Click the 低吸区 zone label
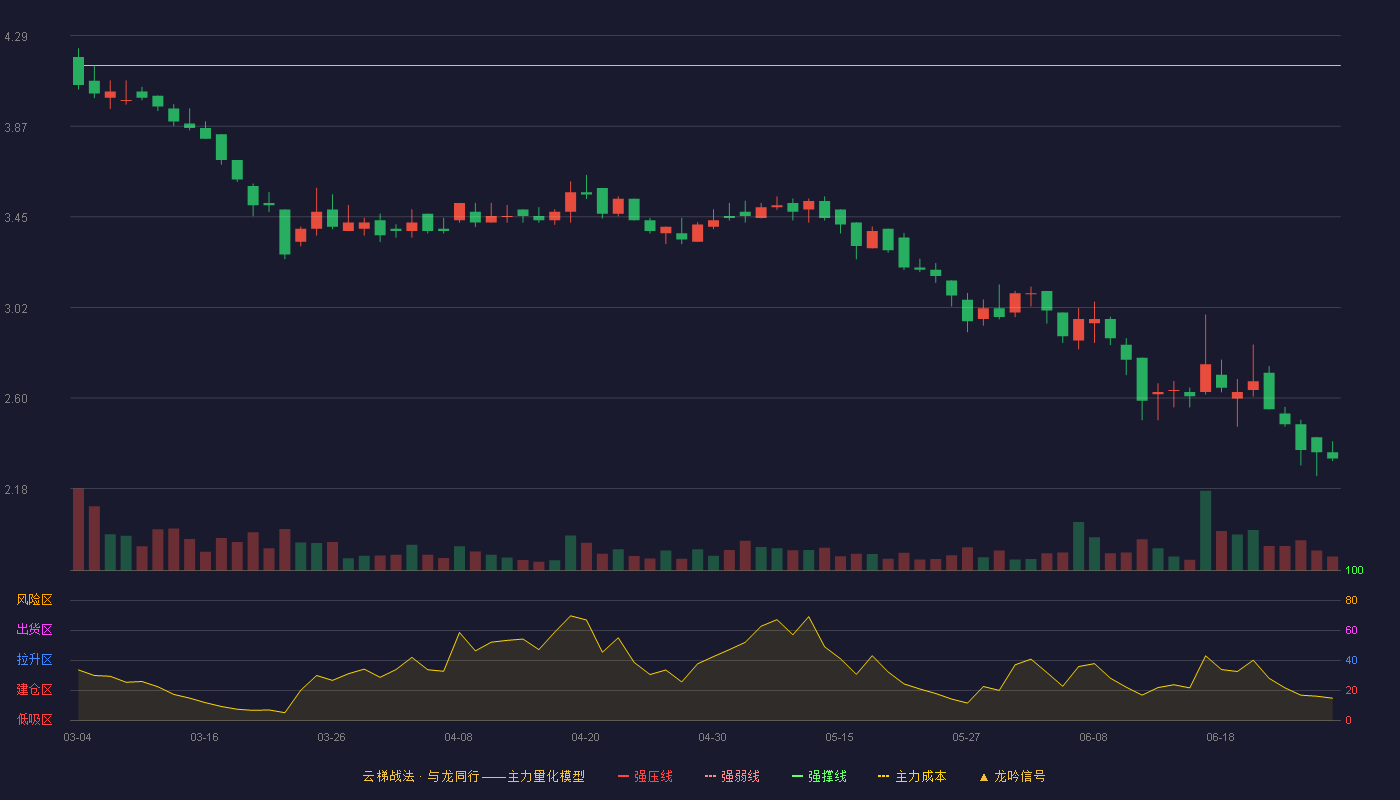Screen dimensions: 1400x800 point(34,719)
